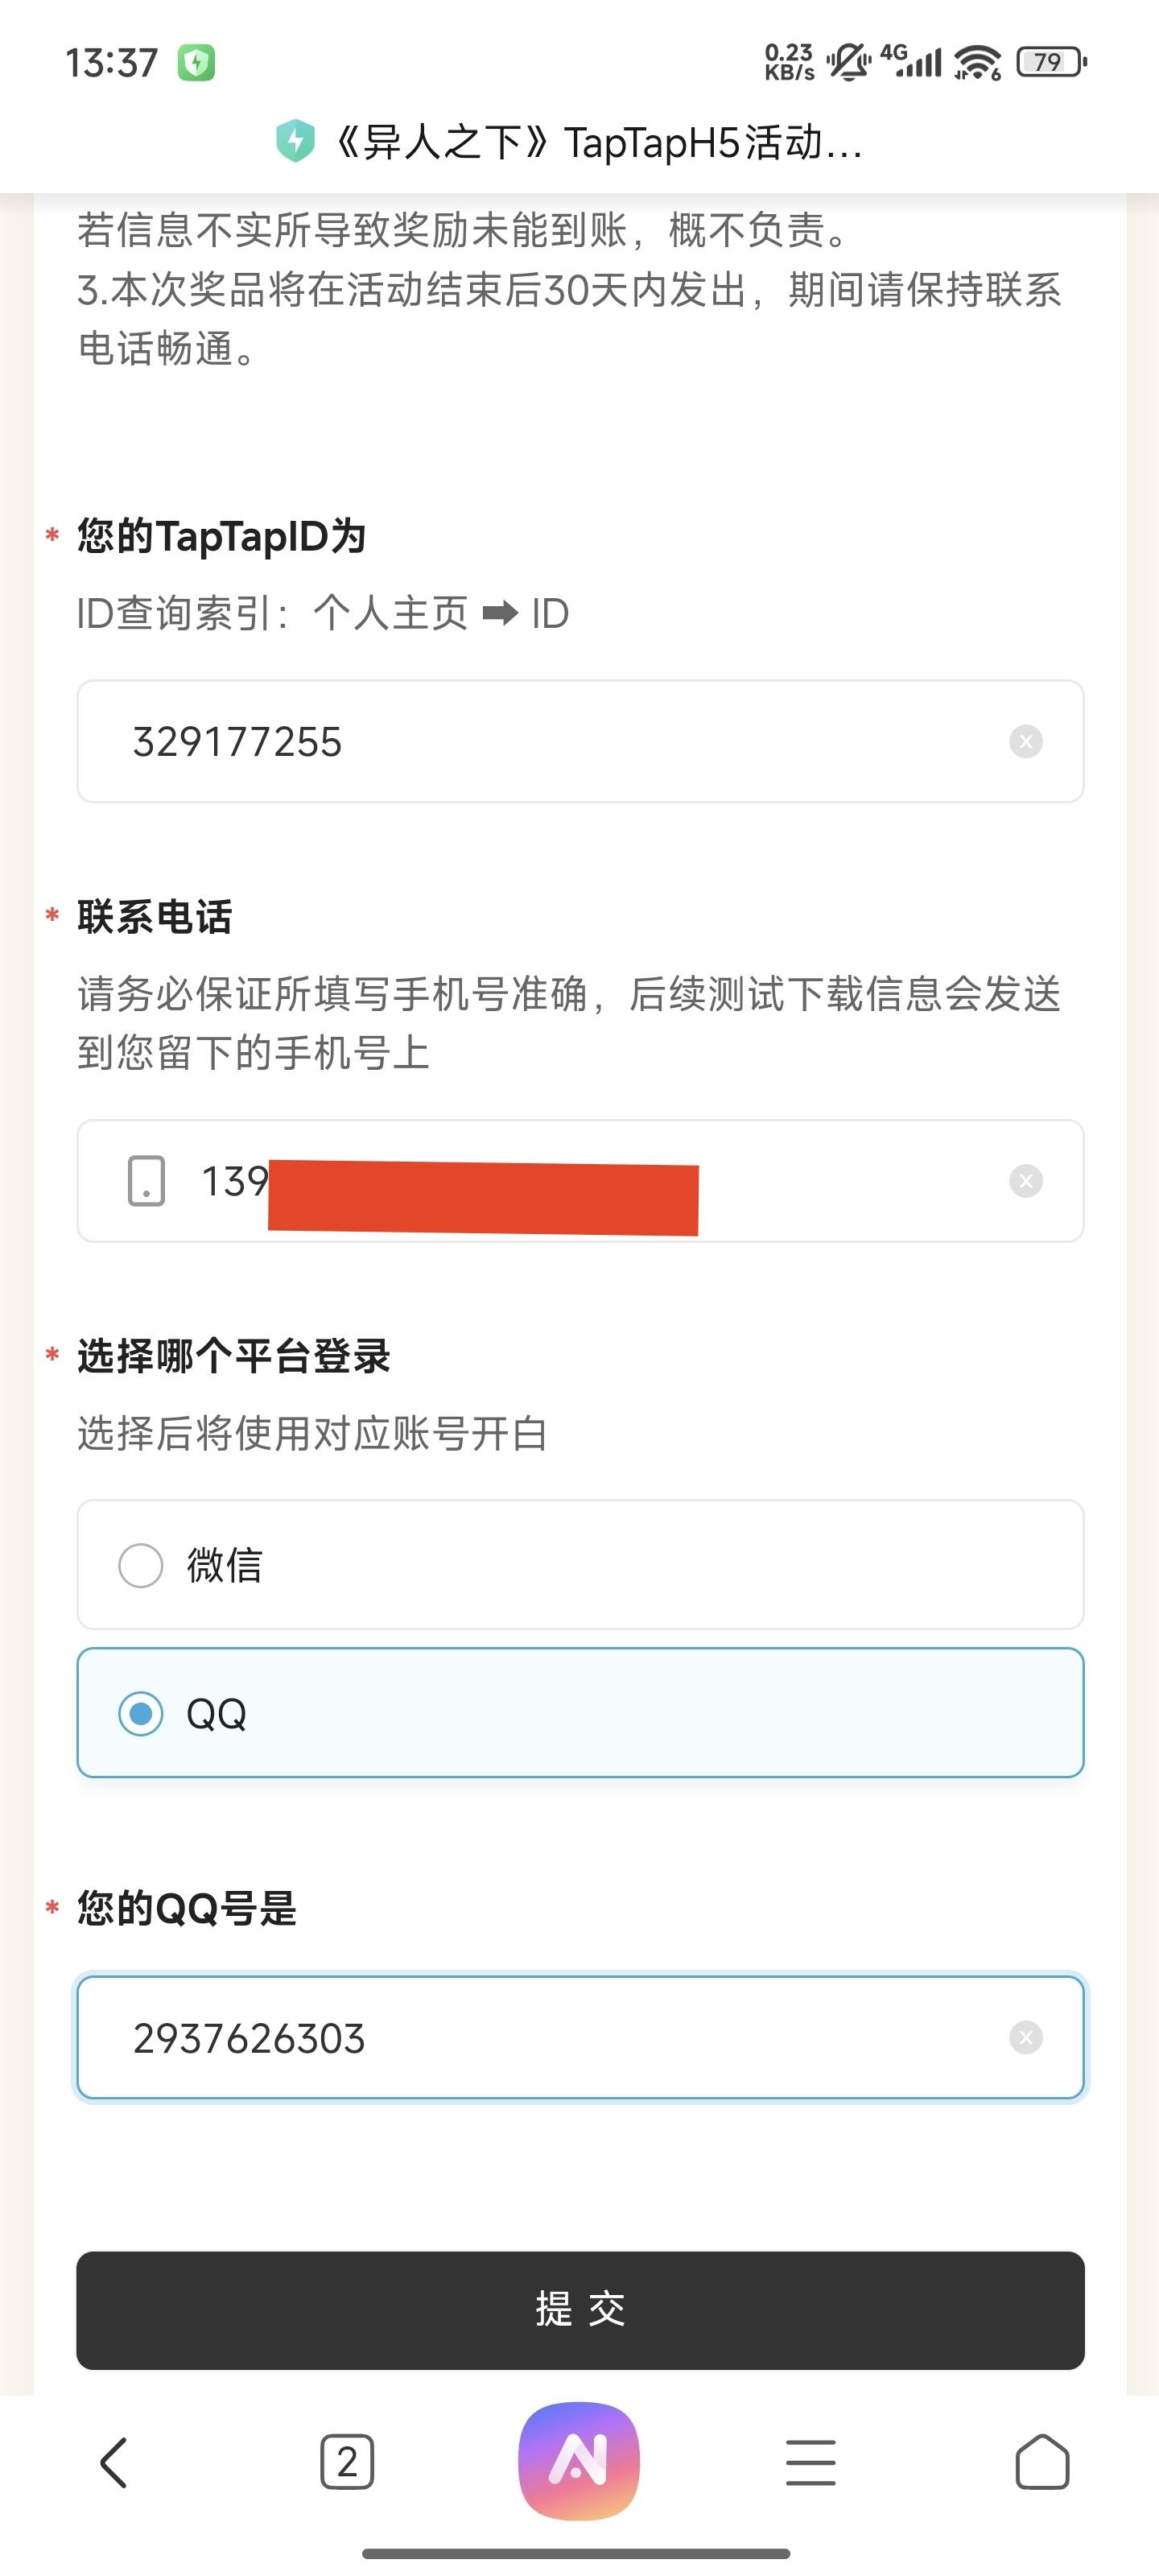
Task: Submit the form with 提交 button
Action: coord(580,2310)
